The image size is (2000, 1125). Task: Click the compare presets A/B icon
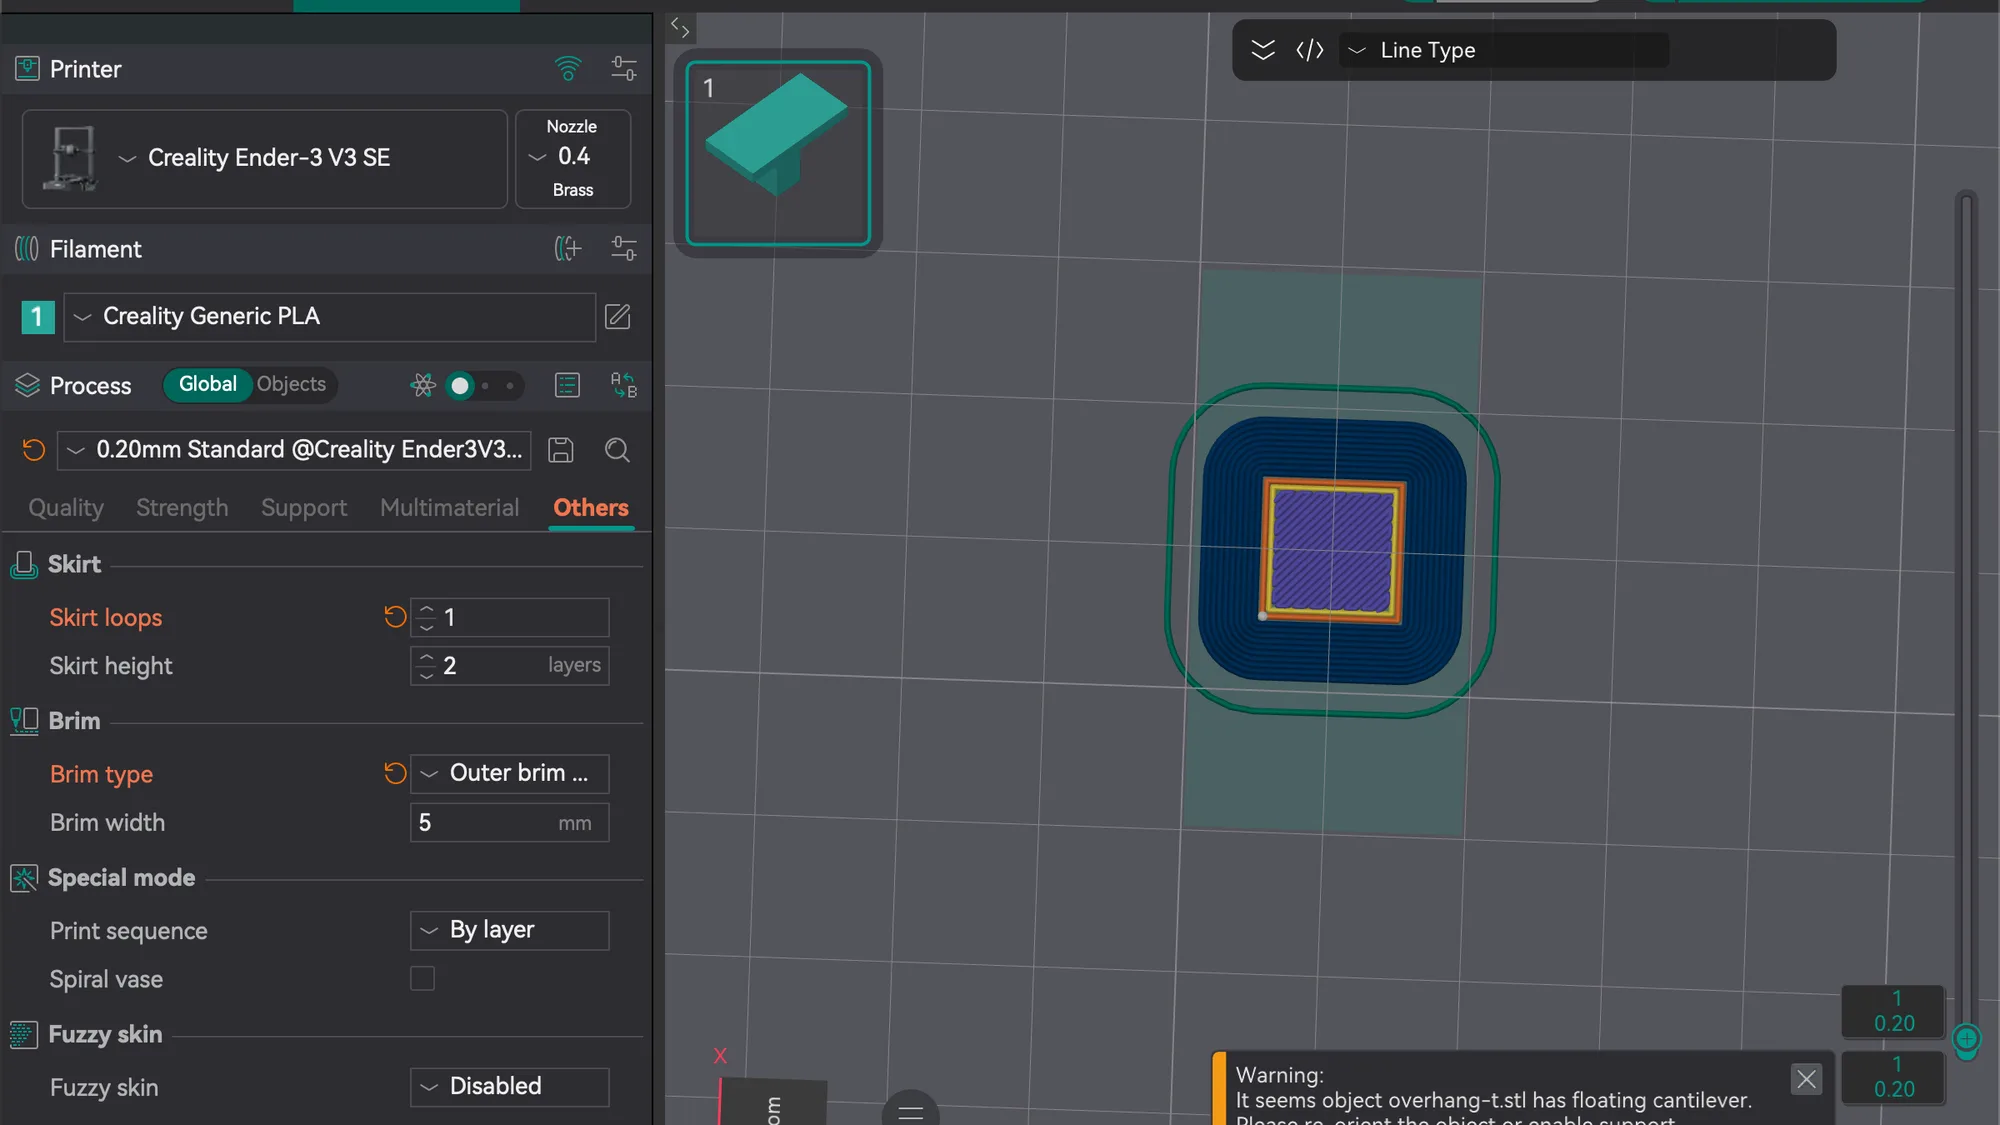[x=623, y=385]
